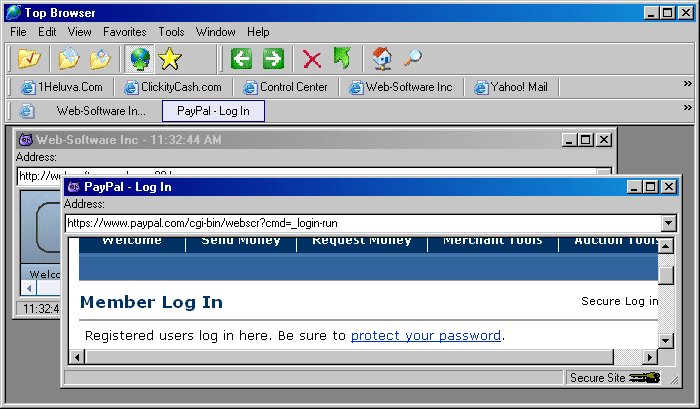700x409 pixels.
Task: Maximize the Web-Software Inc window
Action: (x=586, y=140)
